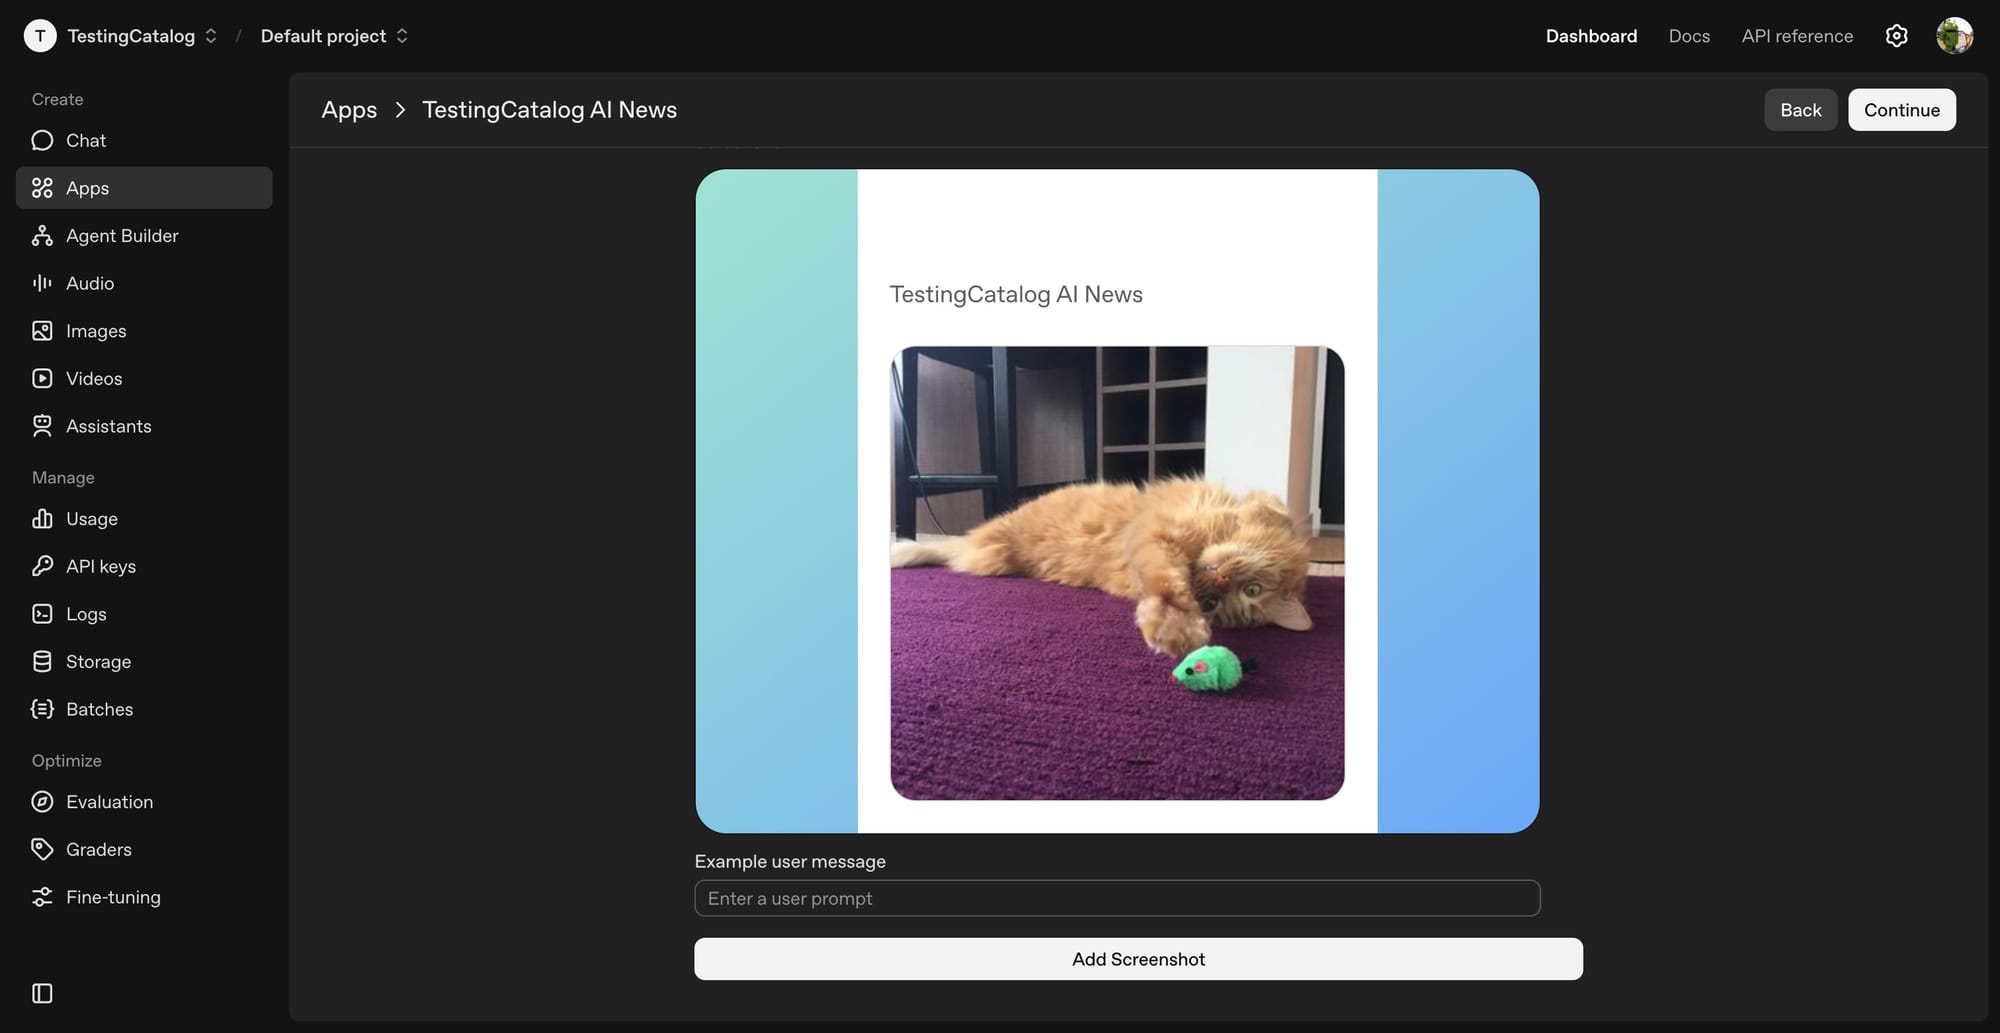Click the user profile avatar
Screen dimensions: 2000x1033
(1954, 36)
